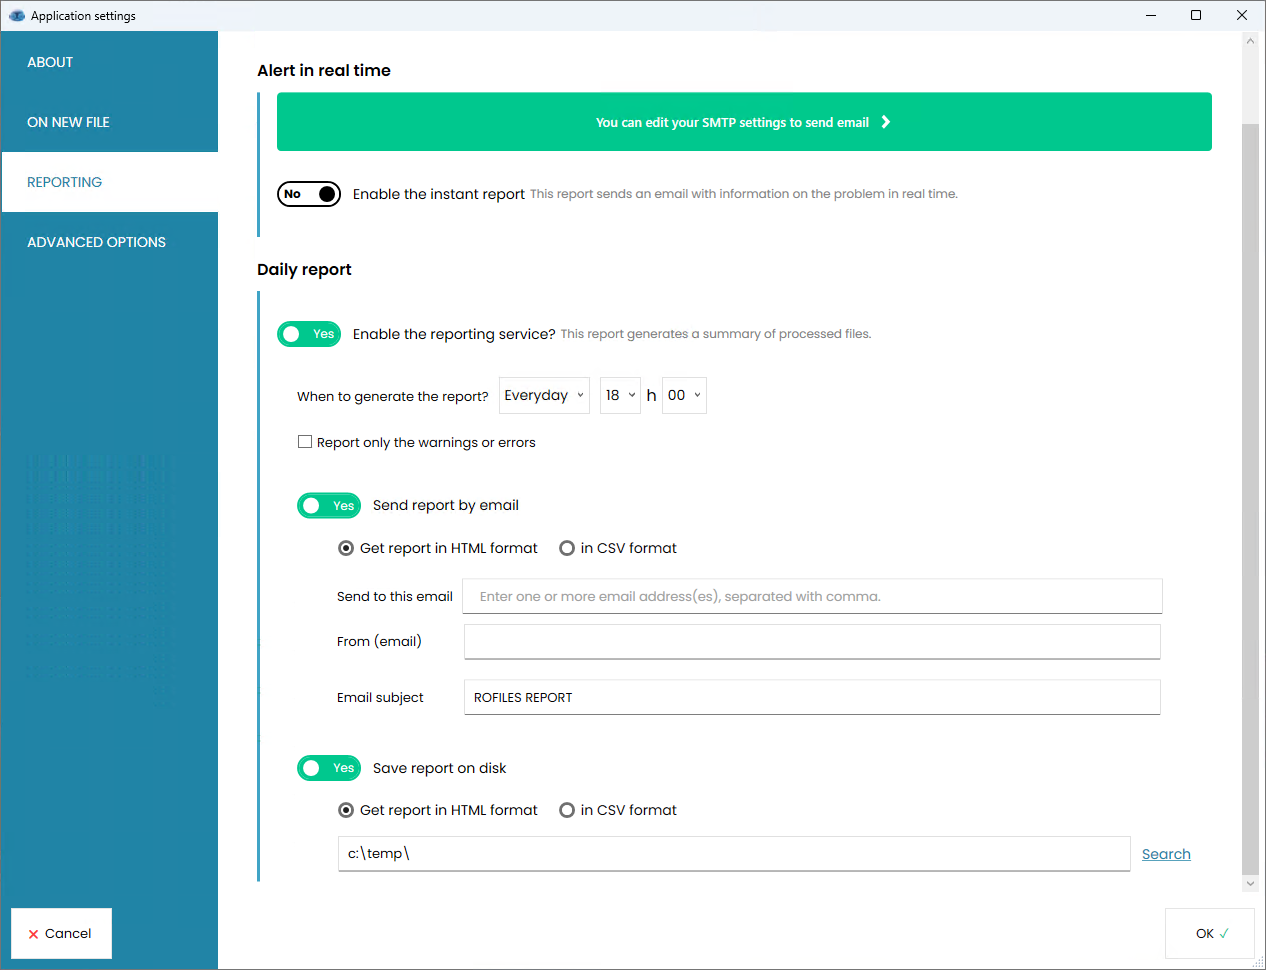Viewport: 1266px width, 970px height.
Task: Click the Email subject field ROFILES REPORT
Action: pyautogui.click(x=812, y=697)
